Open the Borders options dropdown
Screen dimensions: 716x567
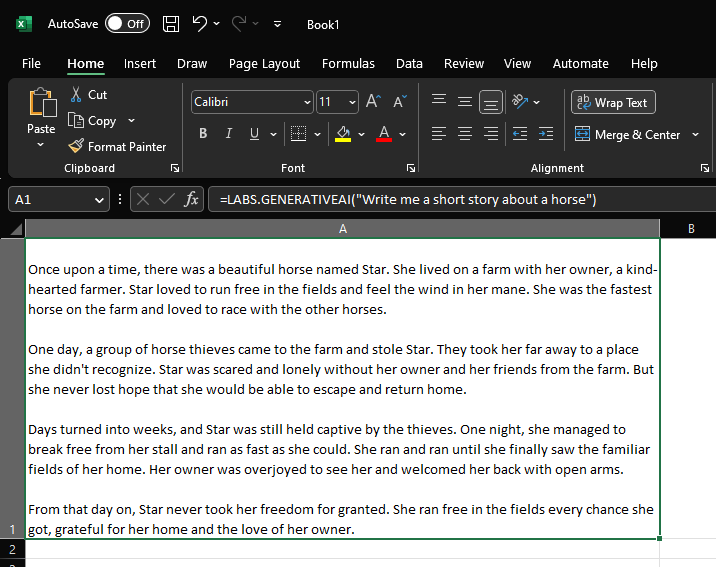[317, 134]
